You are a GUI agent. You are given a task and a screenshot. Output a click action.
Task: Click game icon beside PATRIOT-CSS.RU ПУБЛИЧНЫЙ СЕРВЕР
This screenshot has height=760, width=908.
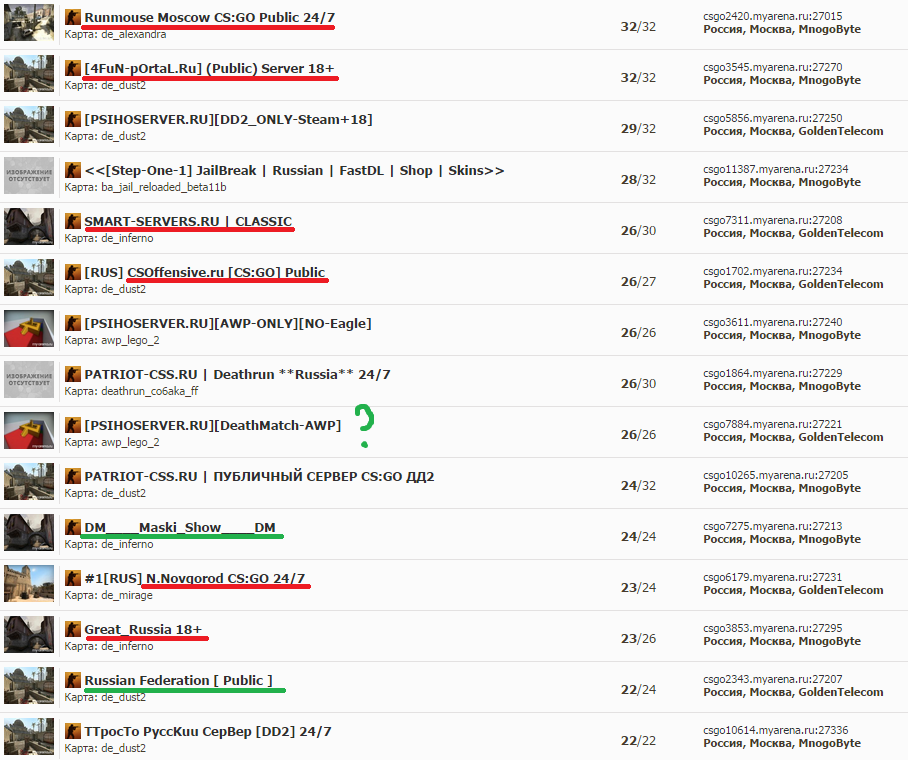(x=73, y=476)
